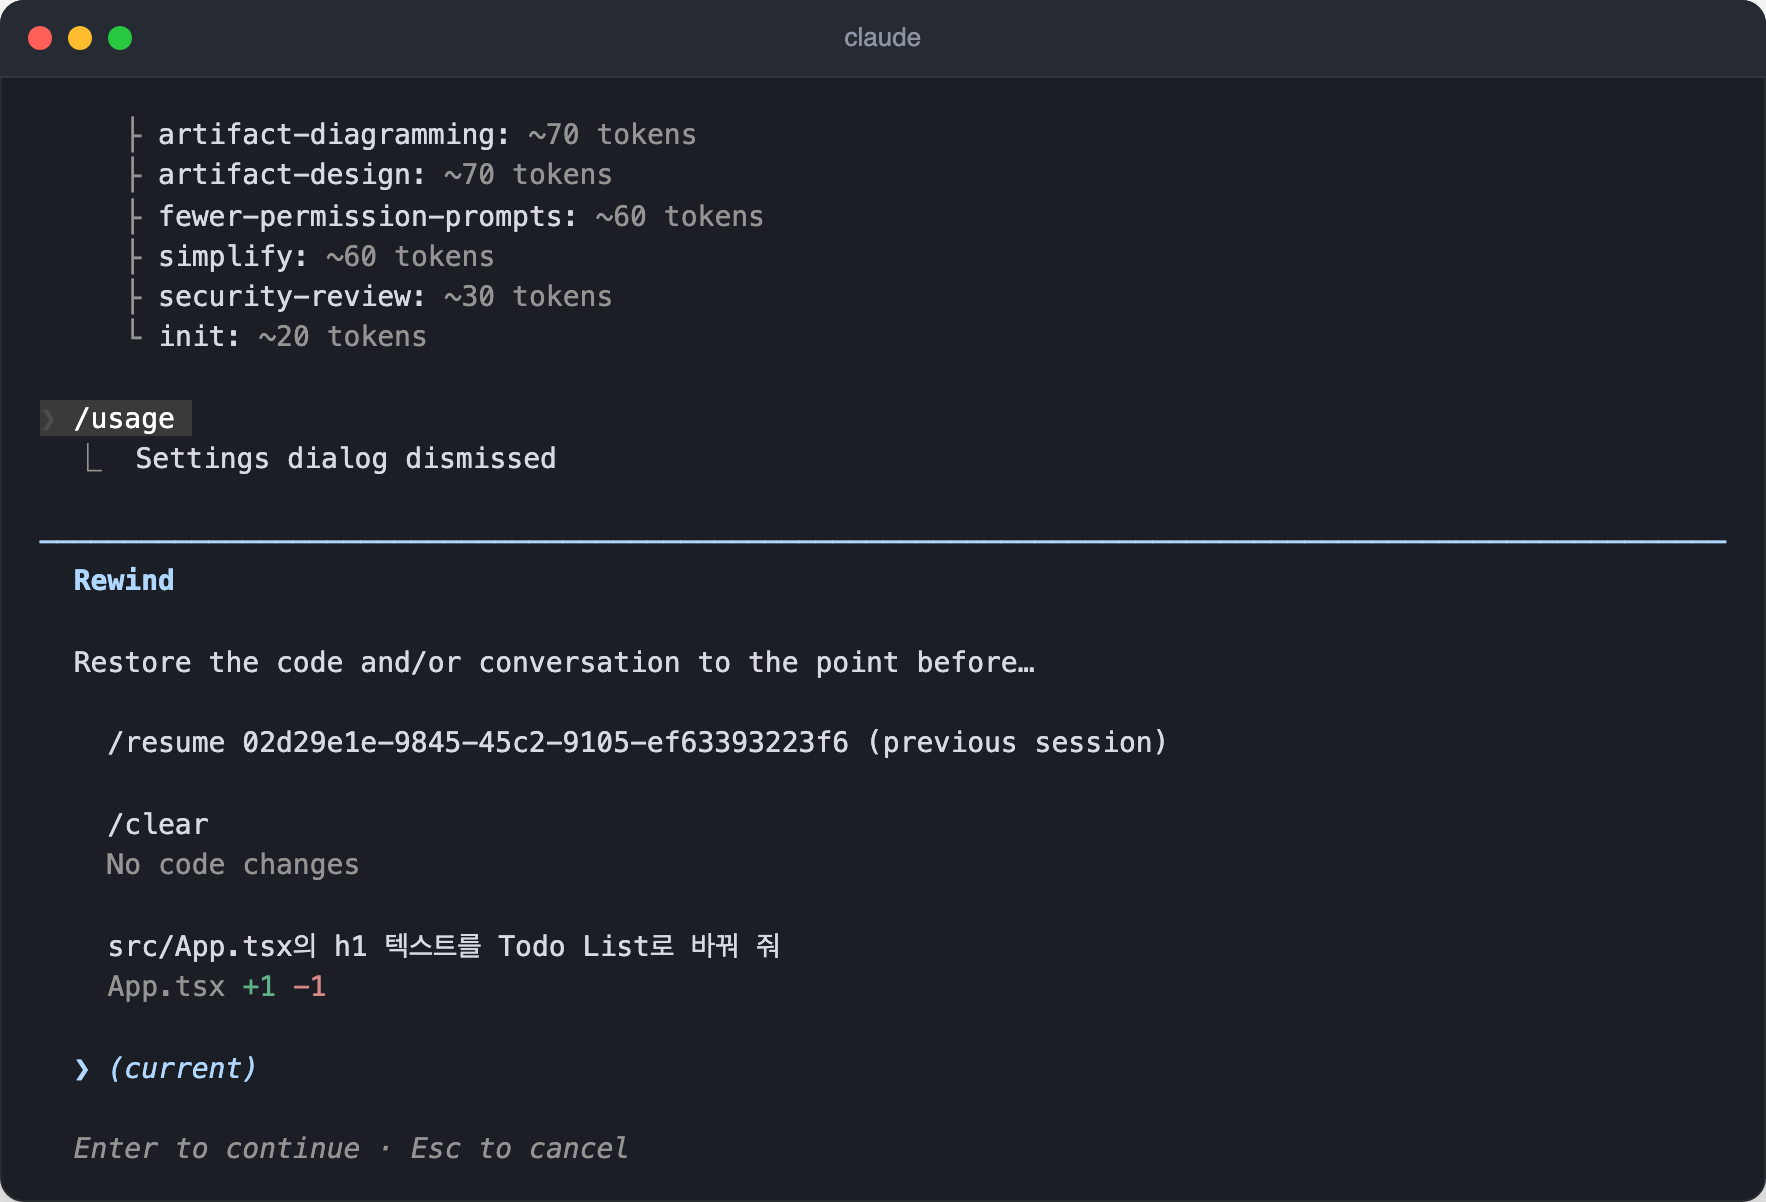Image resolution: width=1766 pixels, height=1202 pixels.
Task: Click the App.tsx +1 -1 change summary
Action: tap(217, 987)
